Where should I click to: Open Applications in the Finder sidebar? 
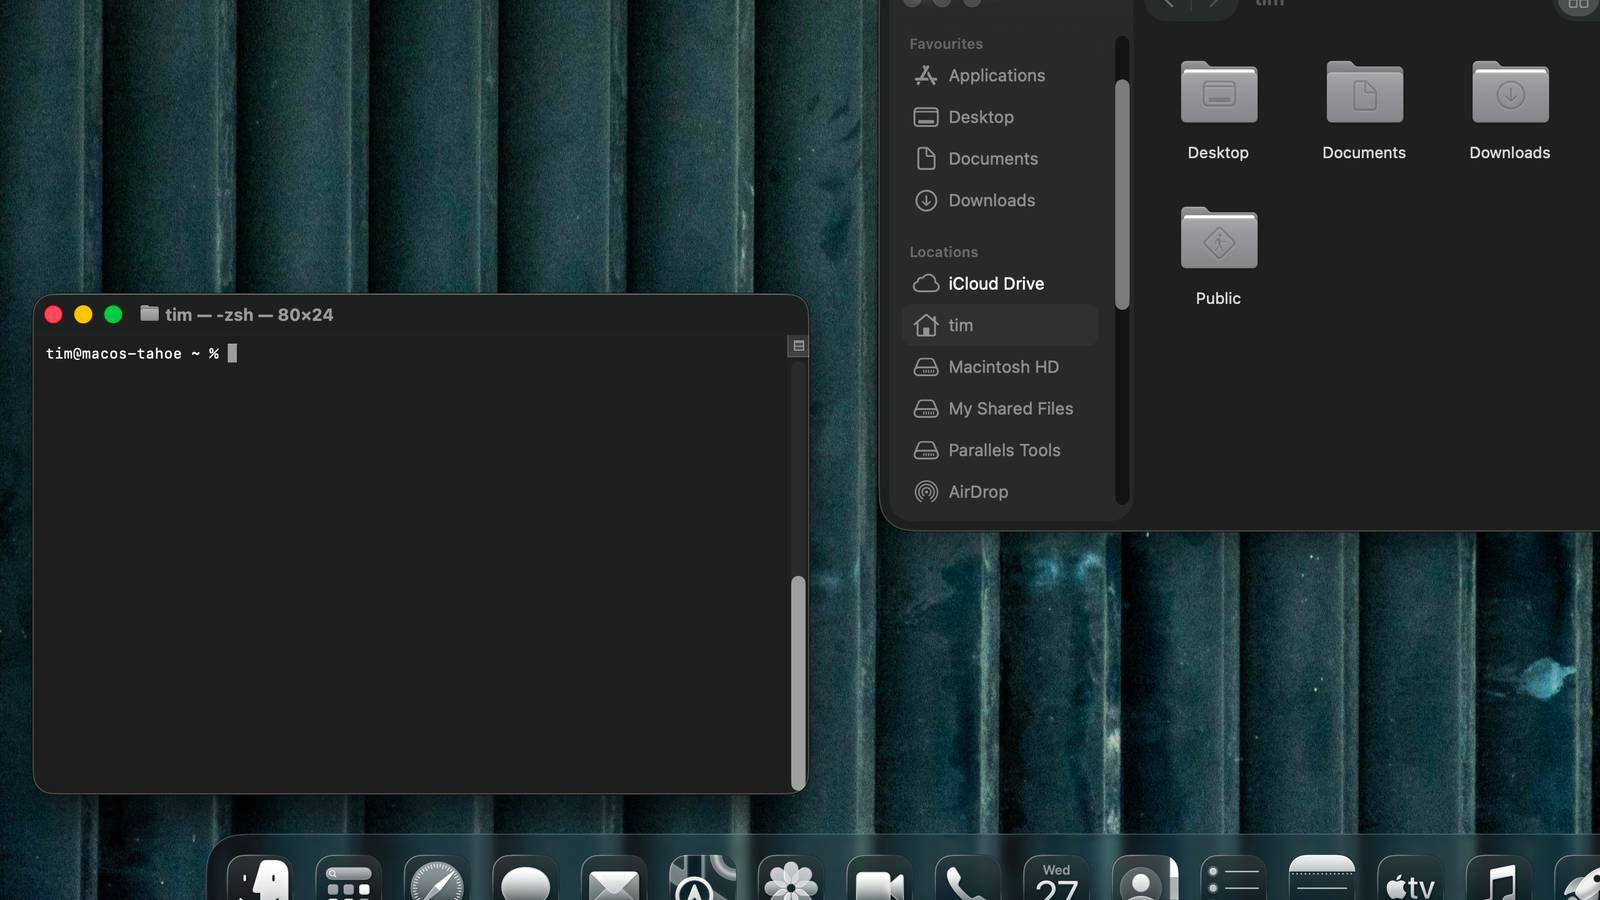(996, 76)
